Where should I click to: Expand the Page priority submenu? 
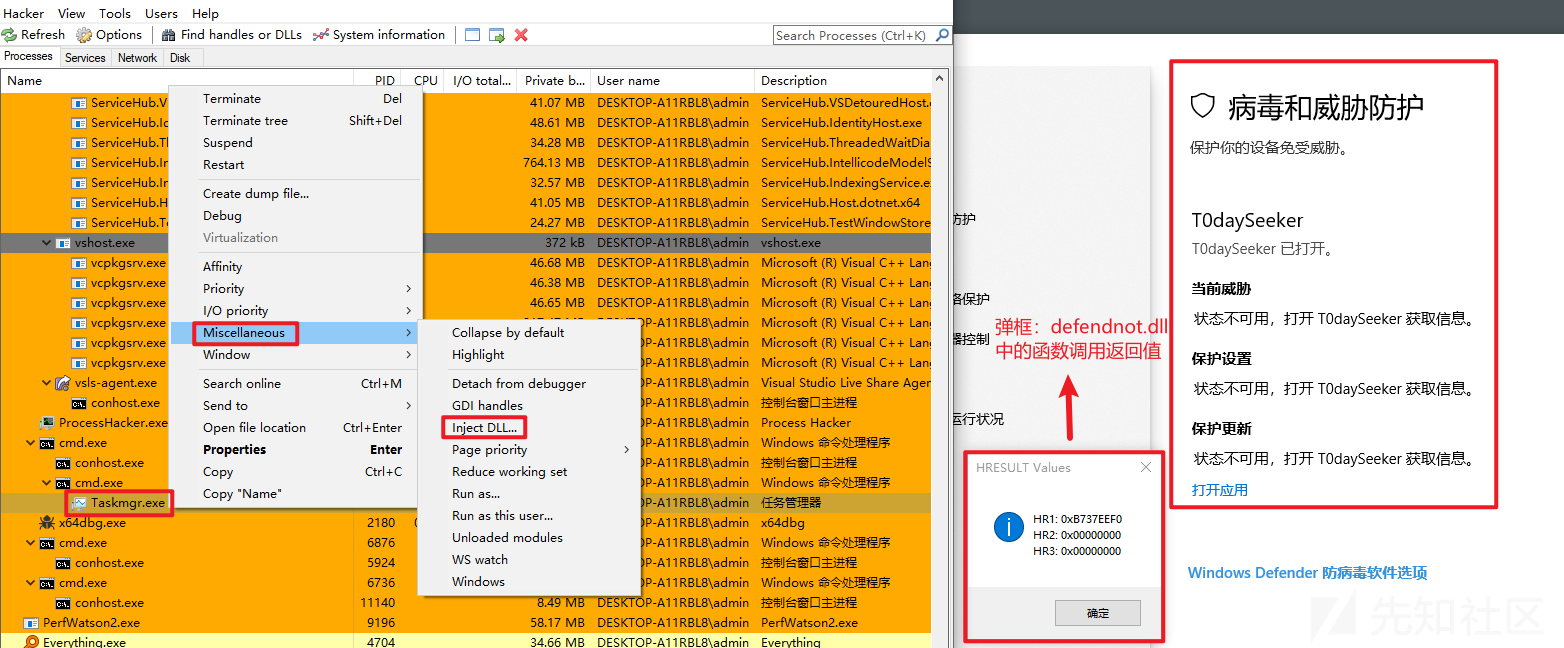[x=627, y=450]
